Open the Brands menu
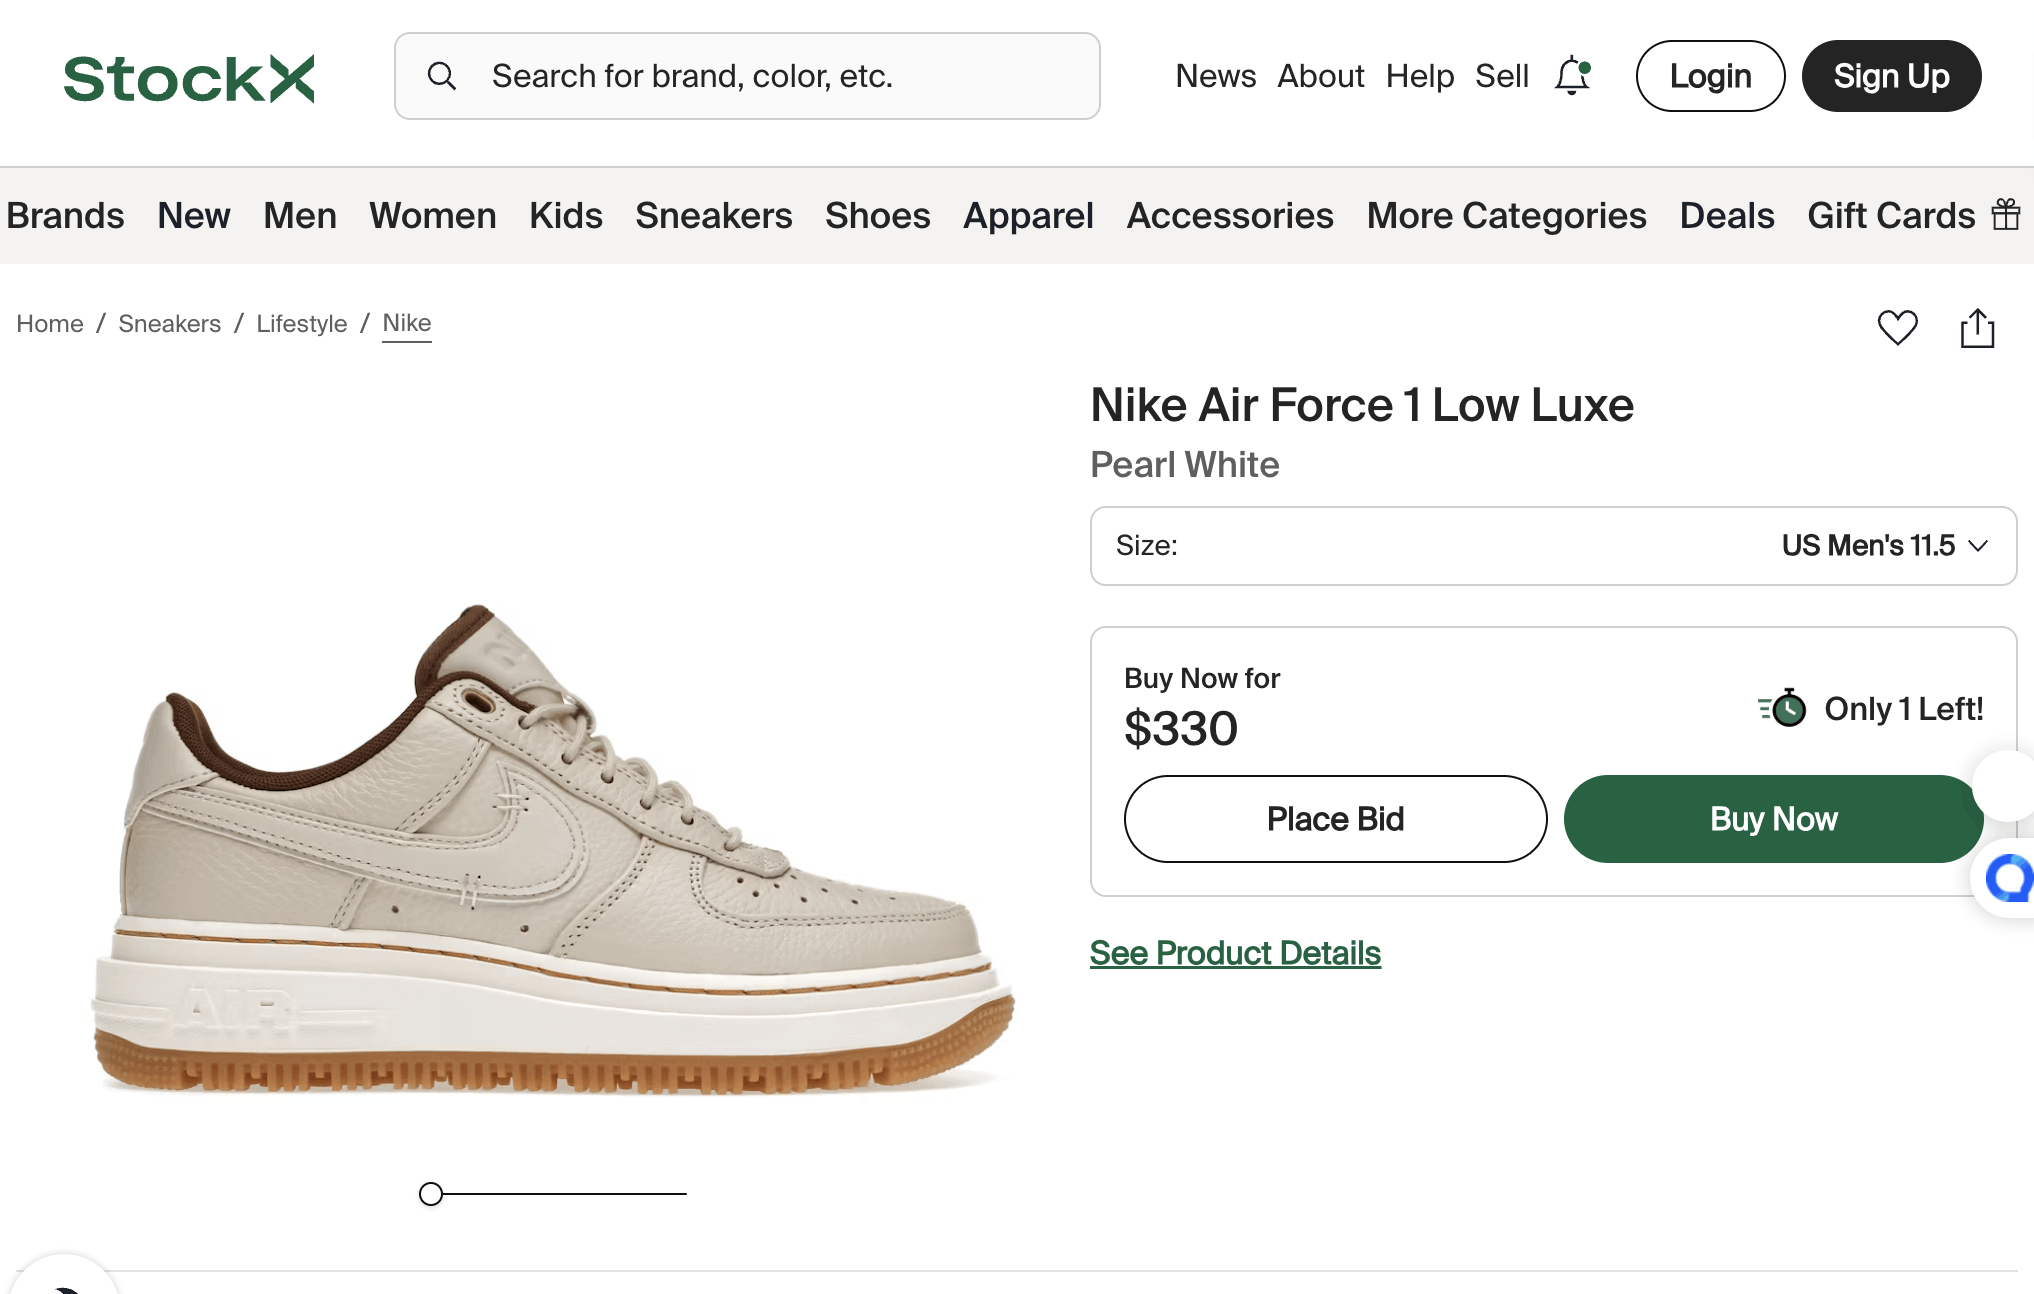Image resolution: width=2034 pixels, height=1294 pixels. pyautogui.click(x=65, y=216)
